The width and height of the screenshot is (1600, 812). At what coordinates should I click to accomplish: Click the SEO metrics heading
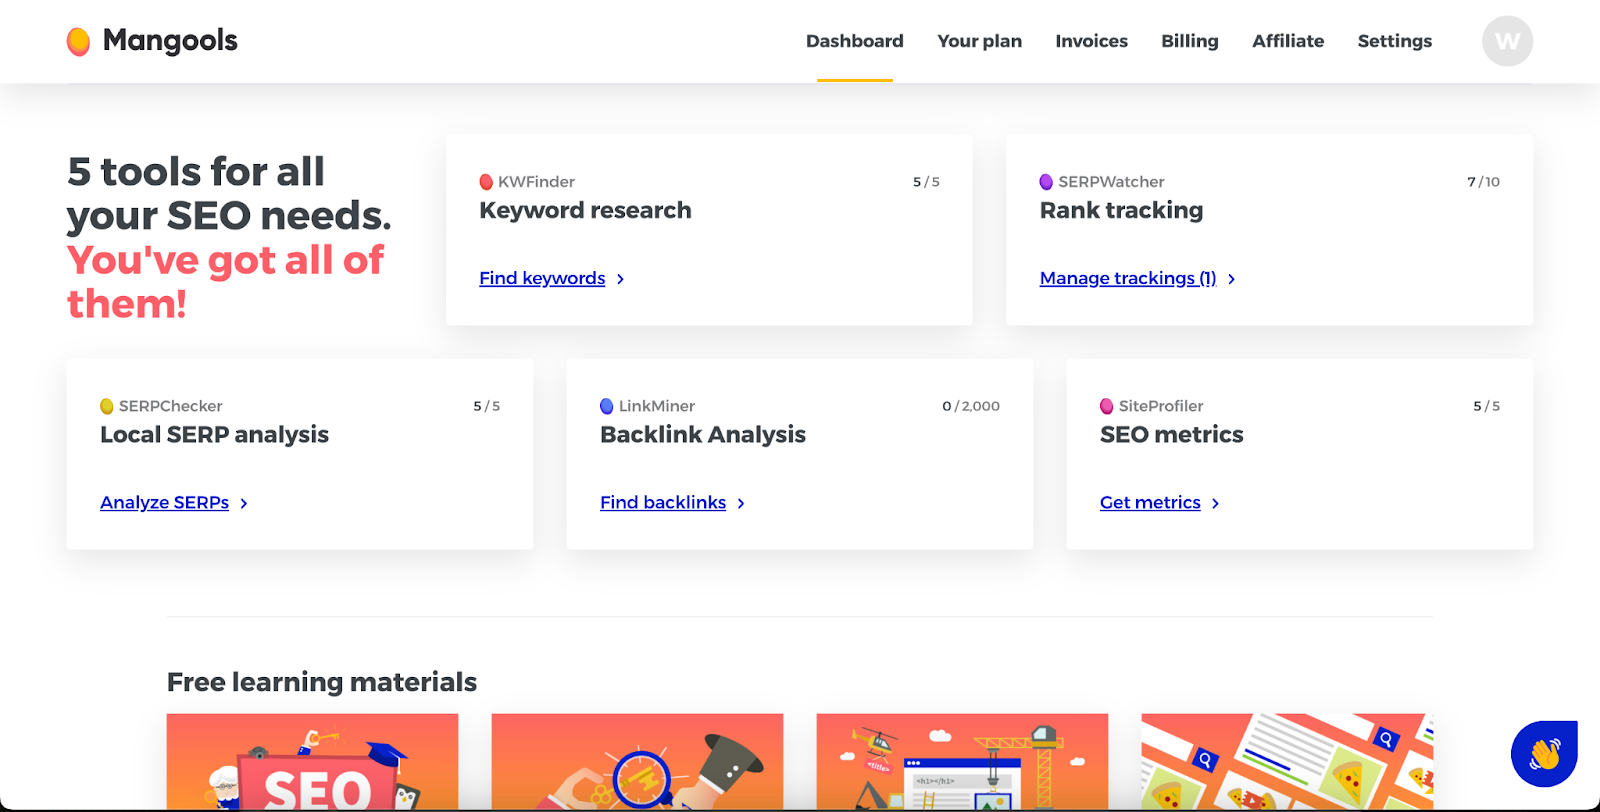(1172, 434)
